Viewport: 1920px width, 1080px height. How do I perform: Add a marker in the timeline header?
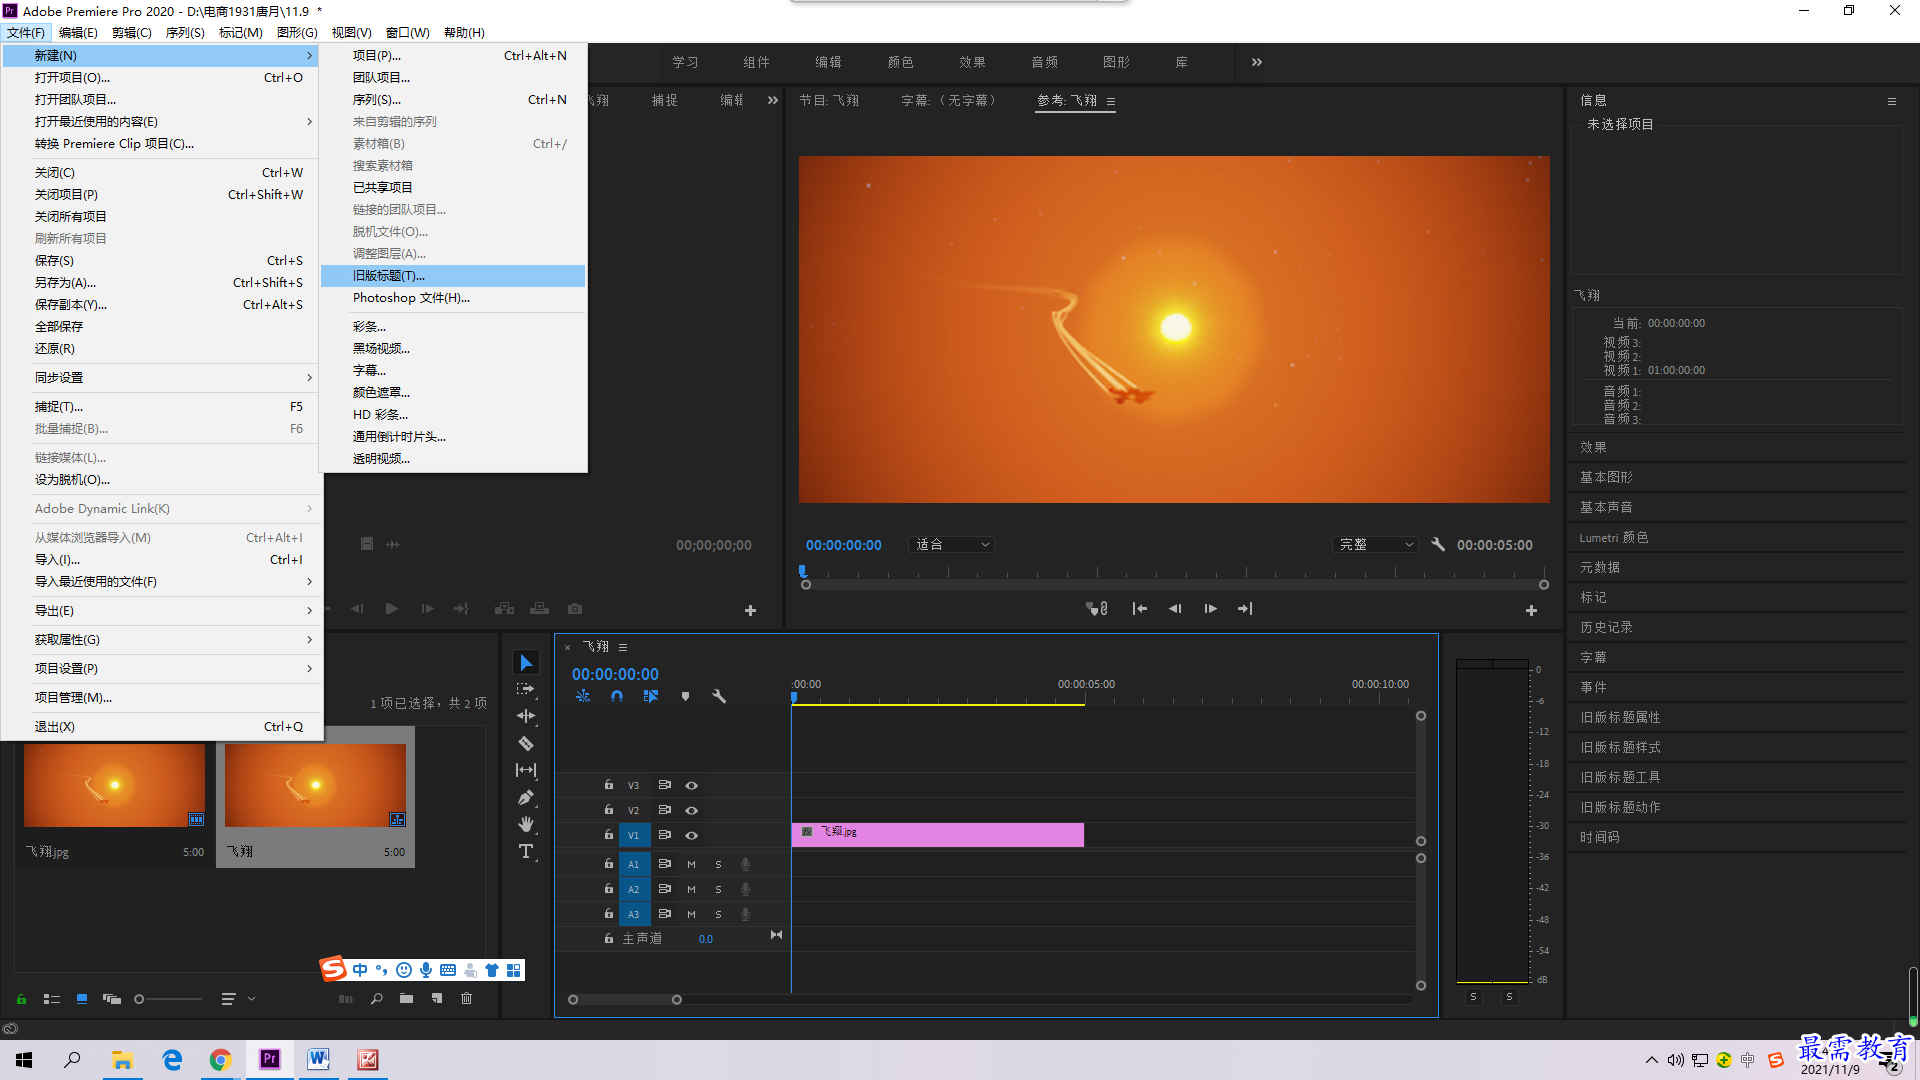click(685, 696)
